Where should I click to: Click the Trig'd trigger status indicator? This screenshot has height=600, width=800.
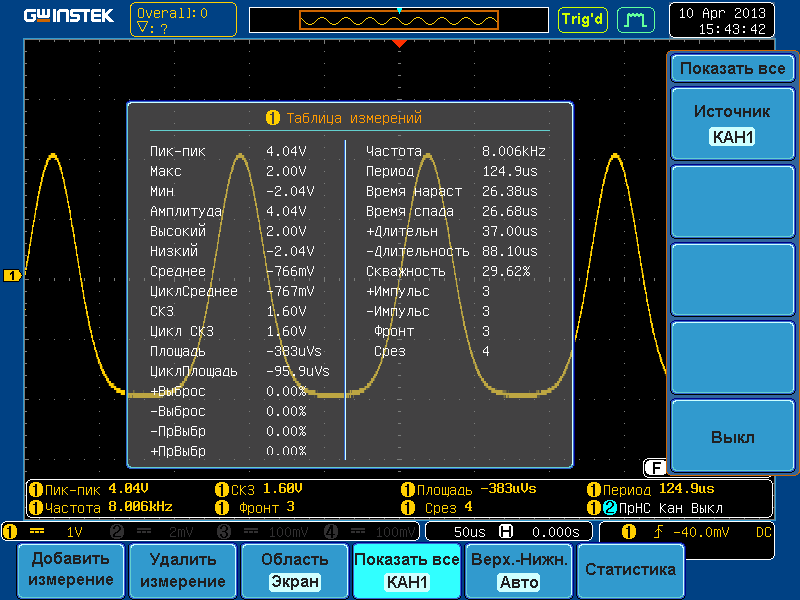tap(582, 19)
